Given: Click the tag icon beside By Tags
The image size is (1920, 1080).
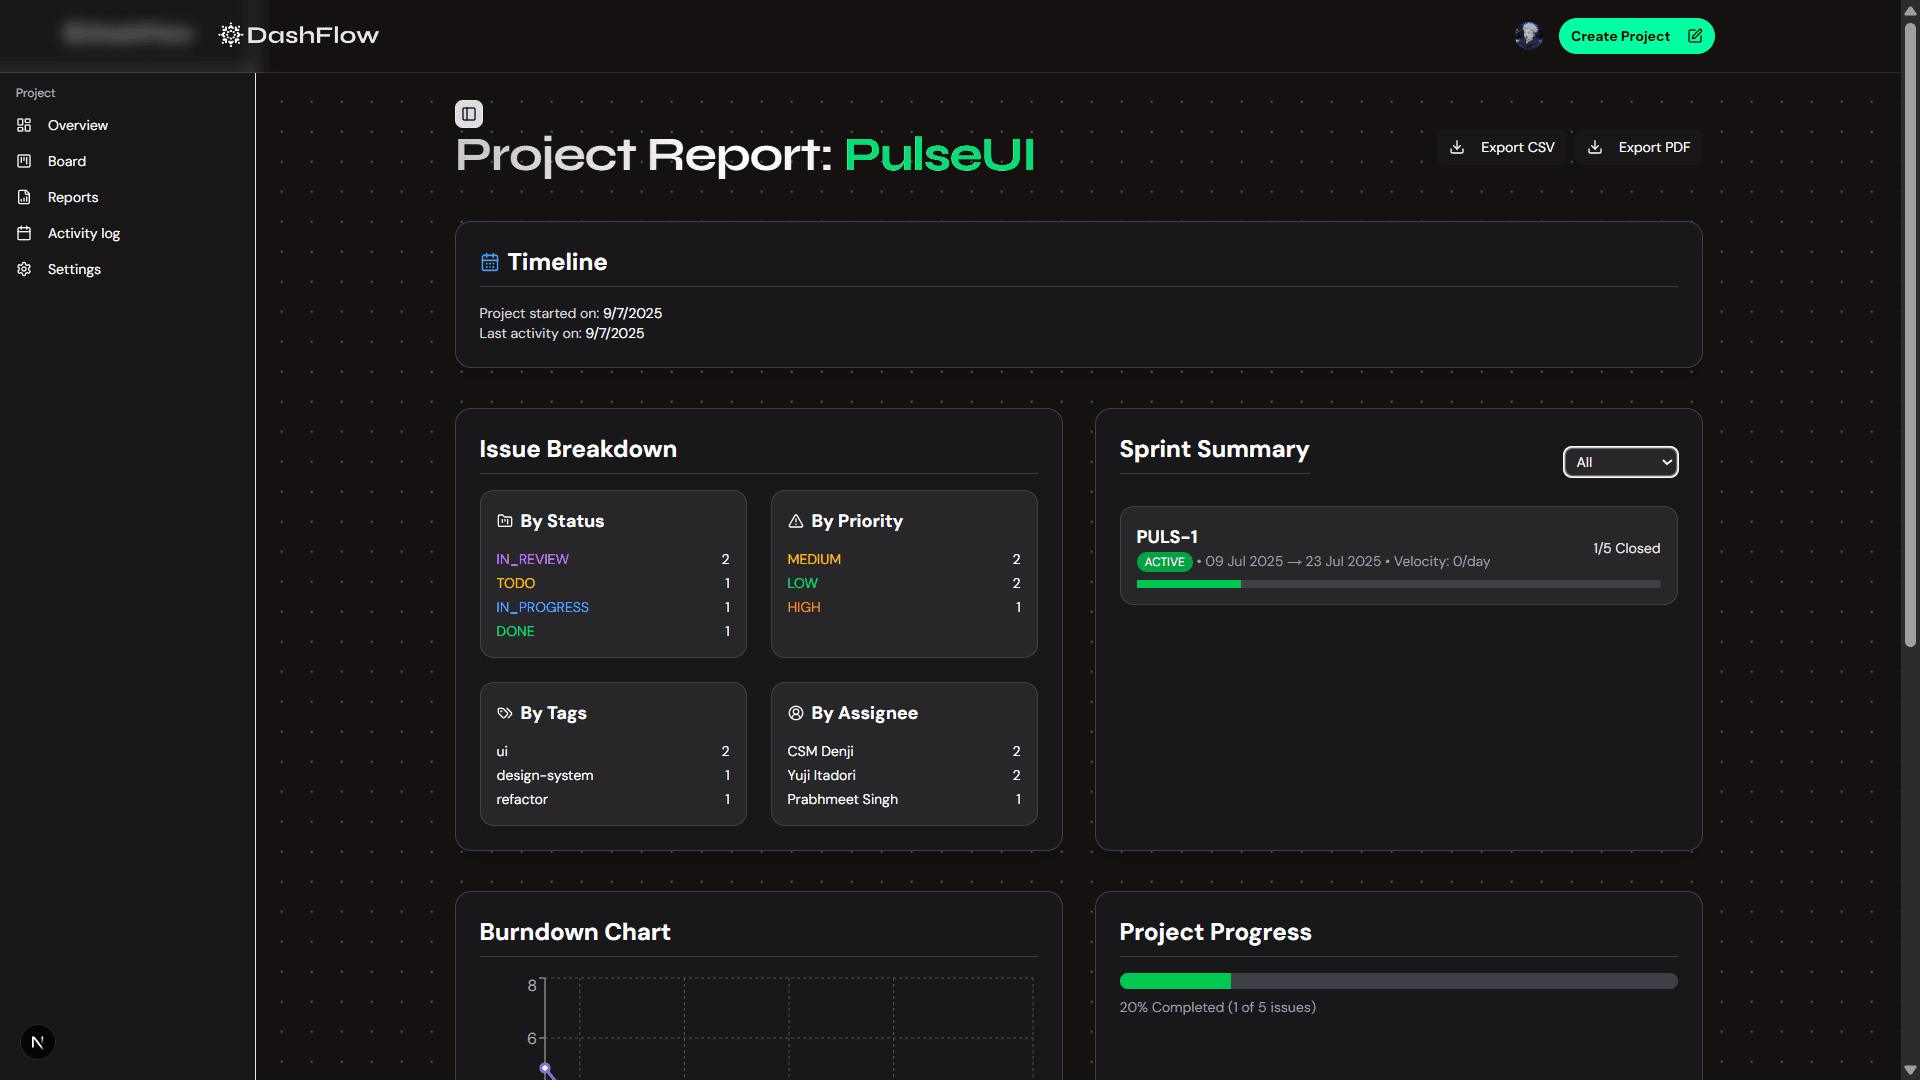Looking at the screenshot, I should tap(504, 713).
